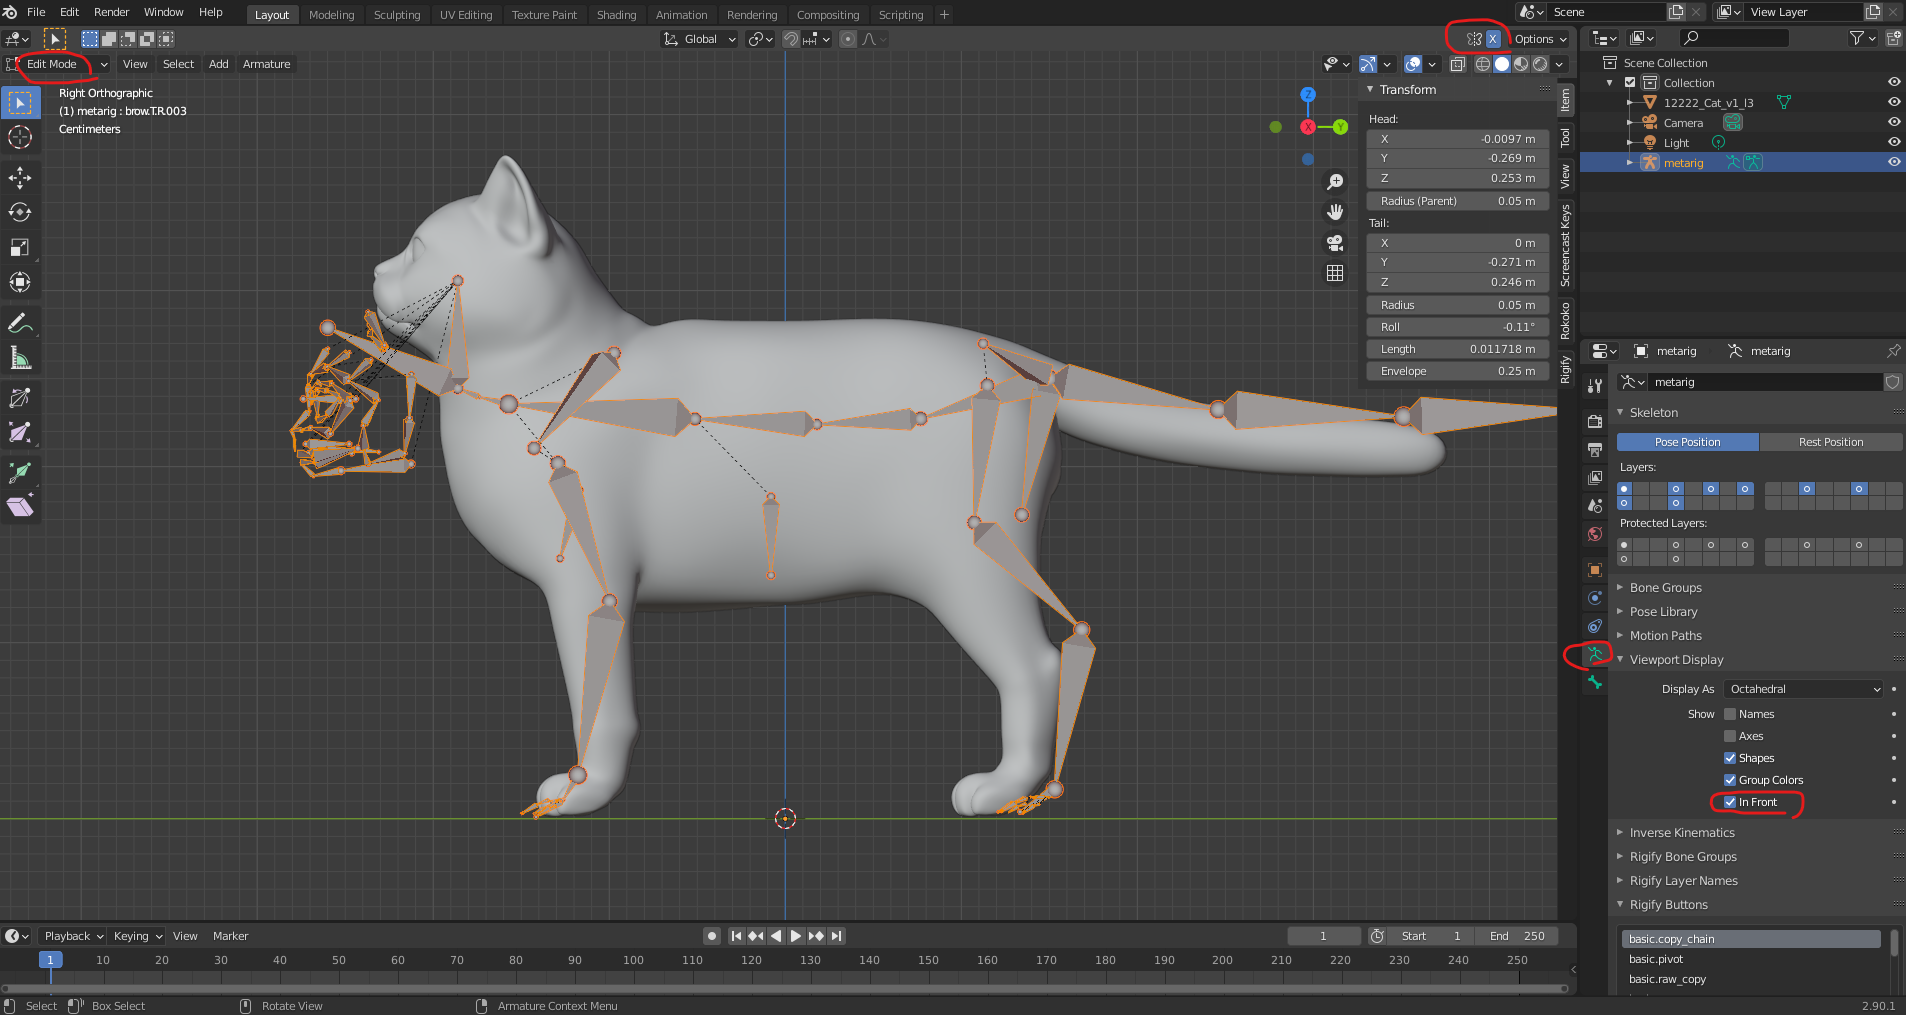This screenshot has width=1906, height=1015.
Task: Open the Render menu
Action: (111, 12)
